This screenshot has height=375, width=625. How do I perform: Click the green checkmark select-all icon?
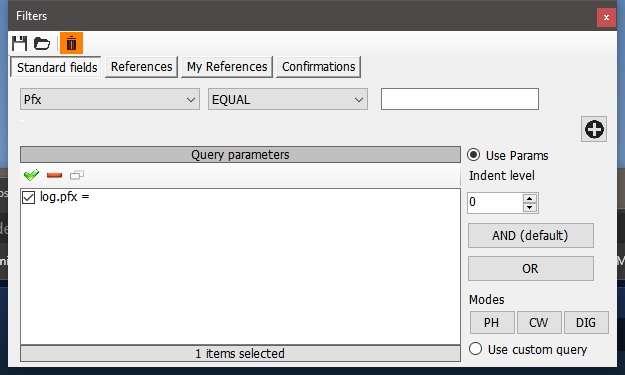(x=31, y=175)
